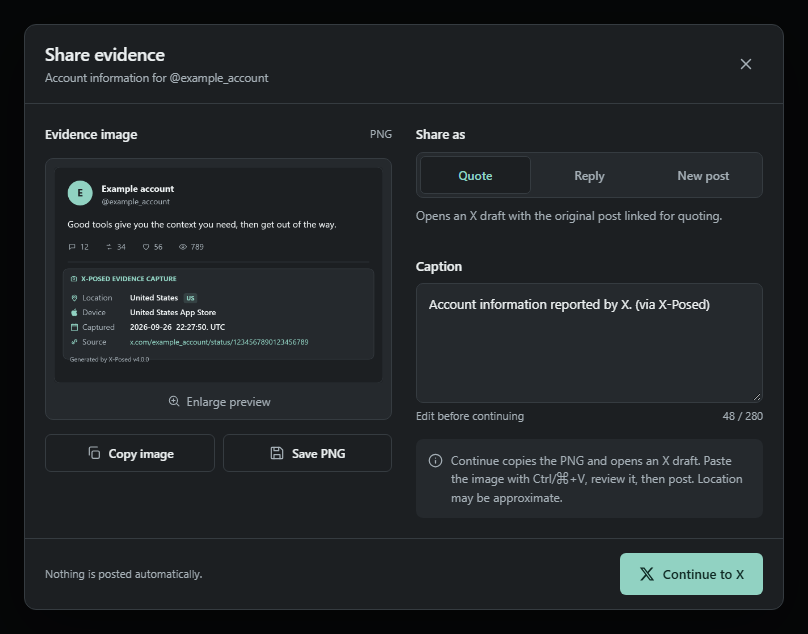Open the x.com/example_account status source link
808x634 pixels.
[219, 342]
